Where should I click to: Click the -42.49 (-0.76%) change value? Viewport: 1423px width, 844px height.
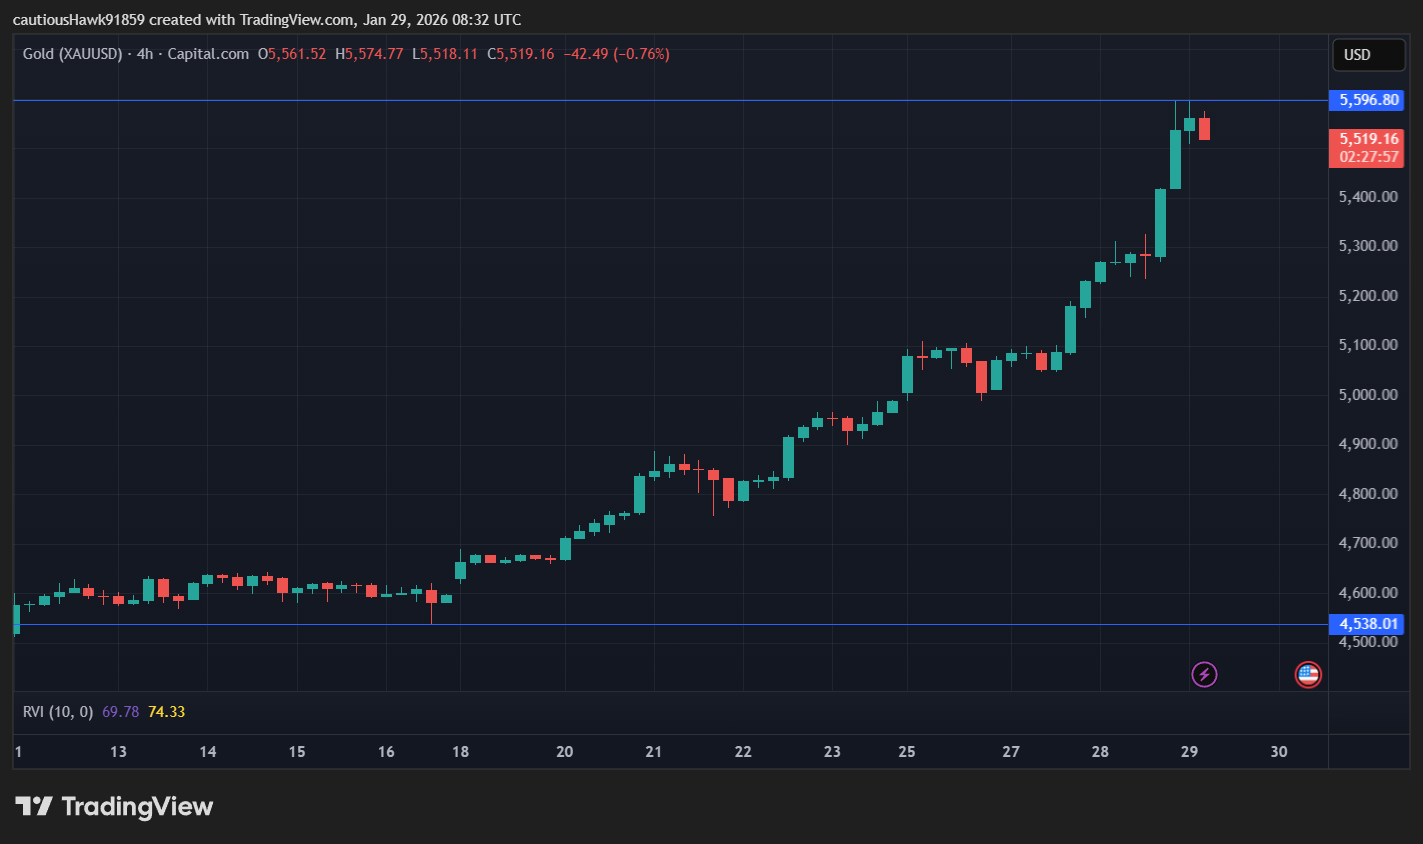[616, 54]
